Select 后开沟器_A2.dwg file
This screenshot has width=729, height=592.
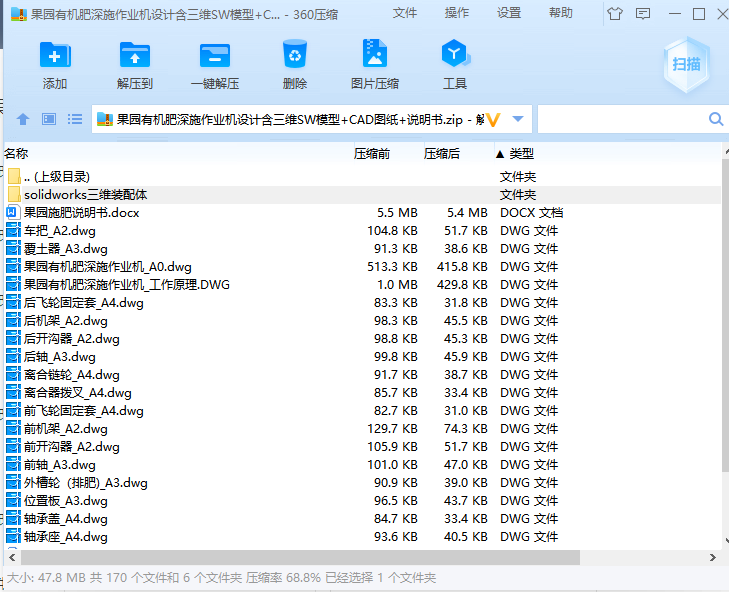click(x=363, y=339)
